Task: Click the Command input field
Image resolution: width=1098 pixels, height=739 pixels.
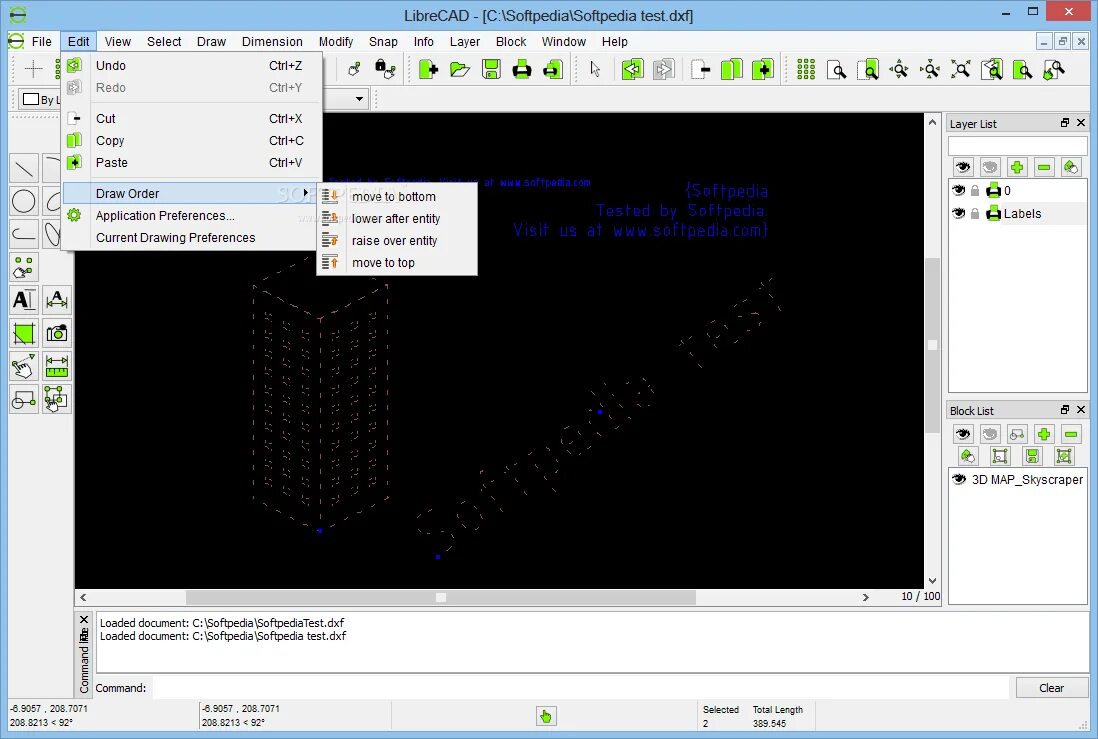Action: [580, 688]
